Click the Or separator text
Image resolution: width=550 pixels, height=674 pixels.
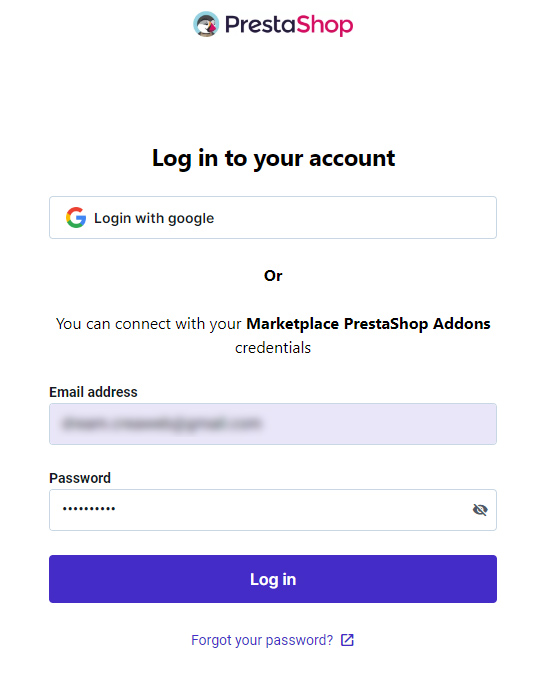tap(273, 276)
